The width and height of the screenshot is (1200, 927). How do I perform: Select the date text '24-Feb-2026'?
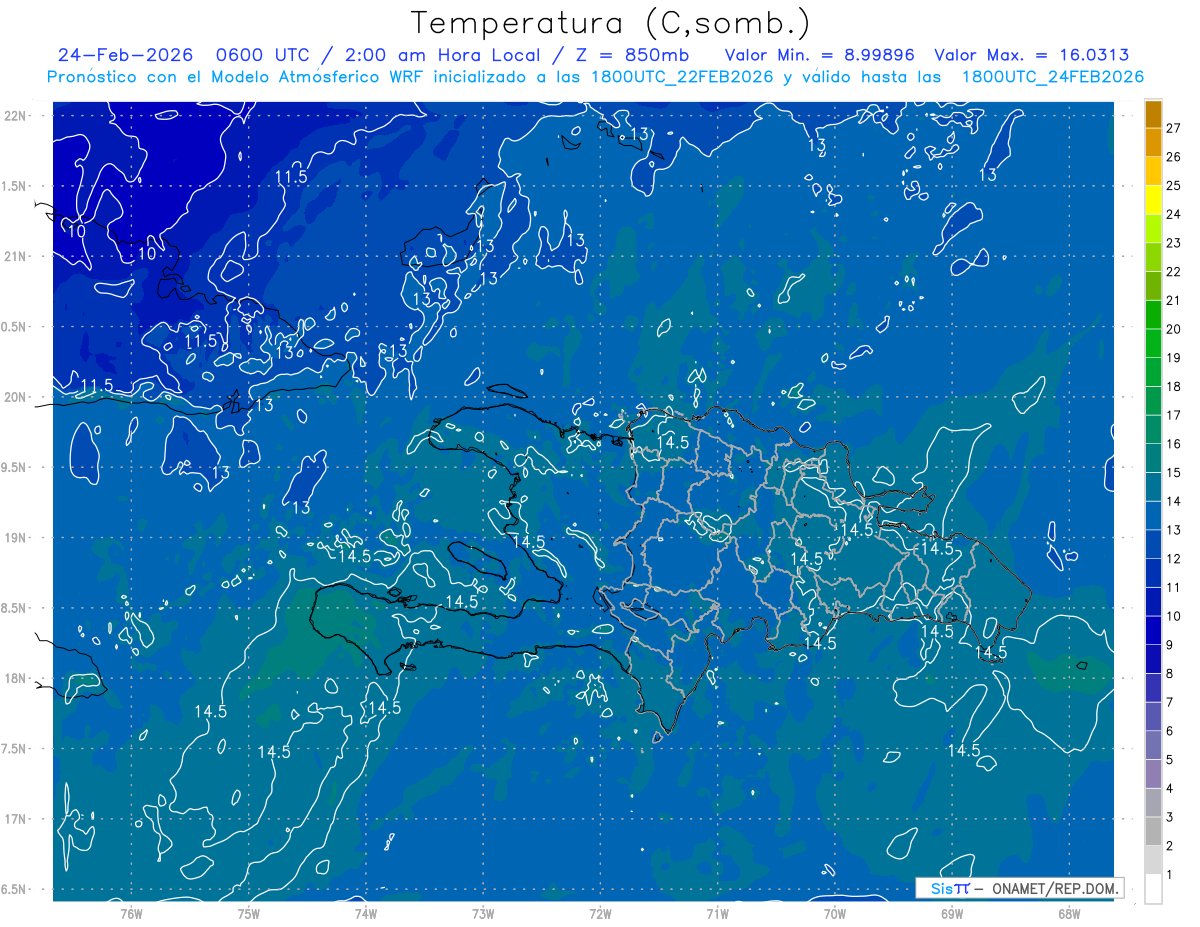(124, 55)
